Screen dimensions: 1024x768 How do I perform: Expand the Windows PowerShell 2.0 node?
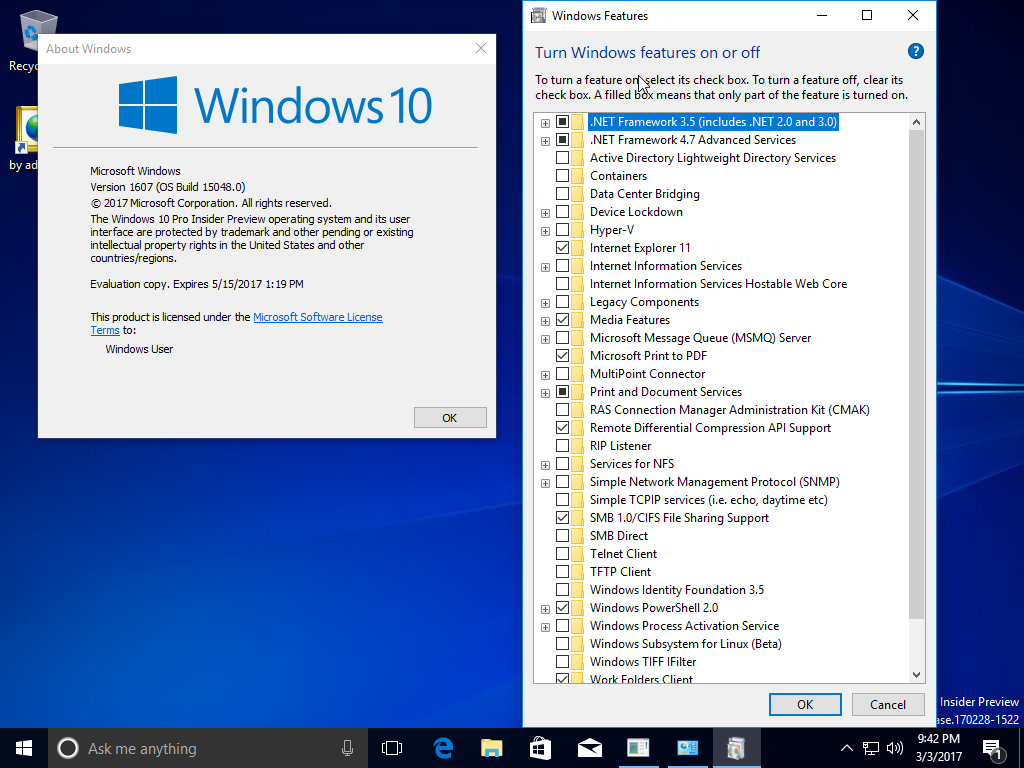tap(545, 609)
